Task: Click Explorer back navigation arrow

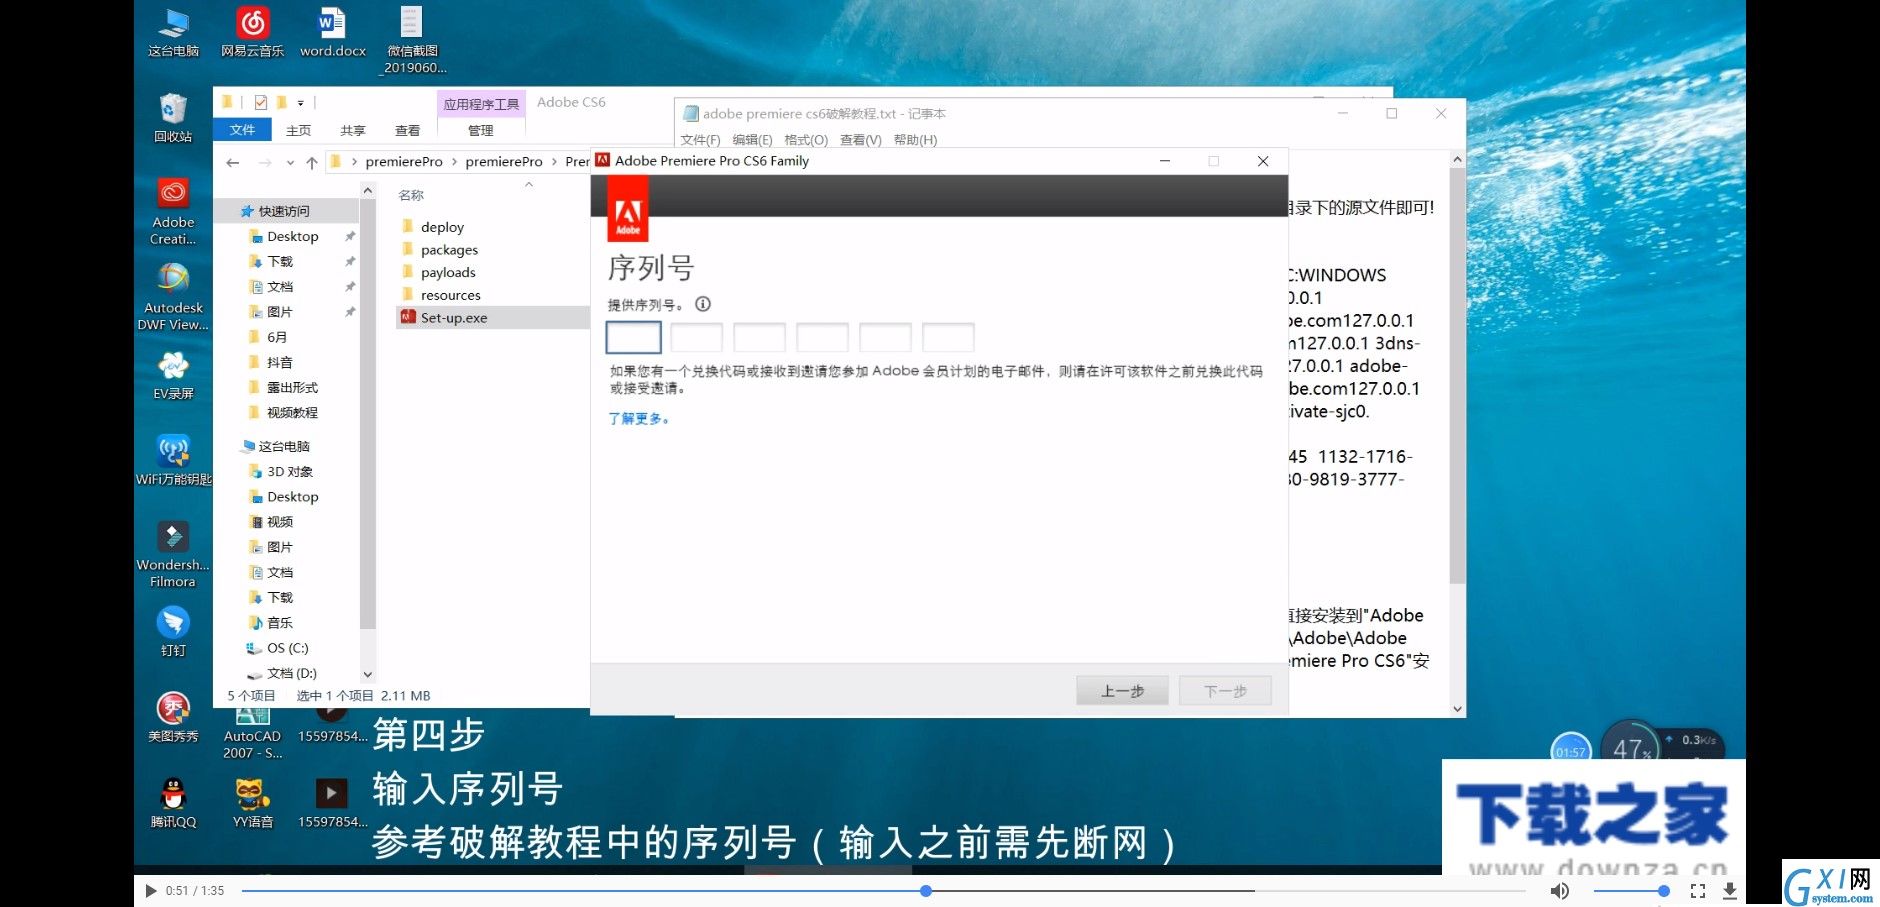Action: pyautogui.click(x=232, y=162)
